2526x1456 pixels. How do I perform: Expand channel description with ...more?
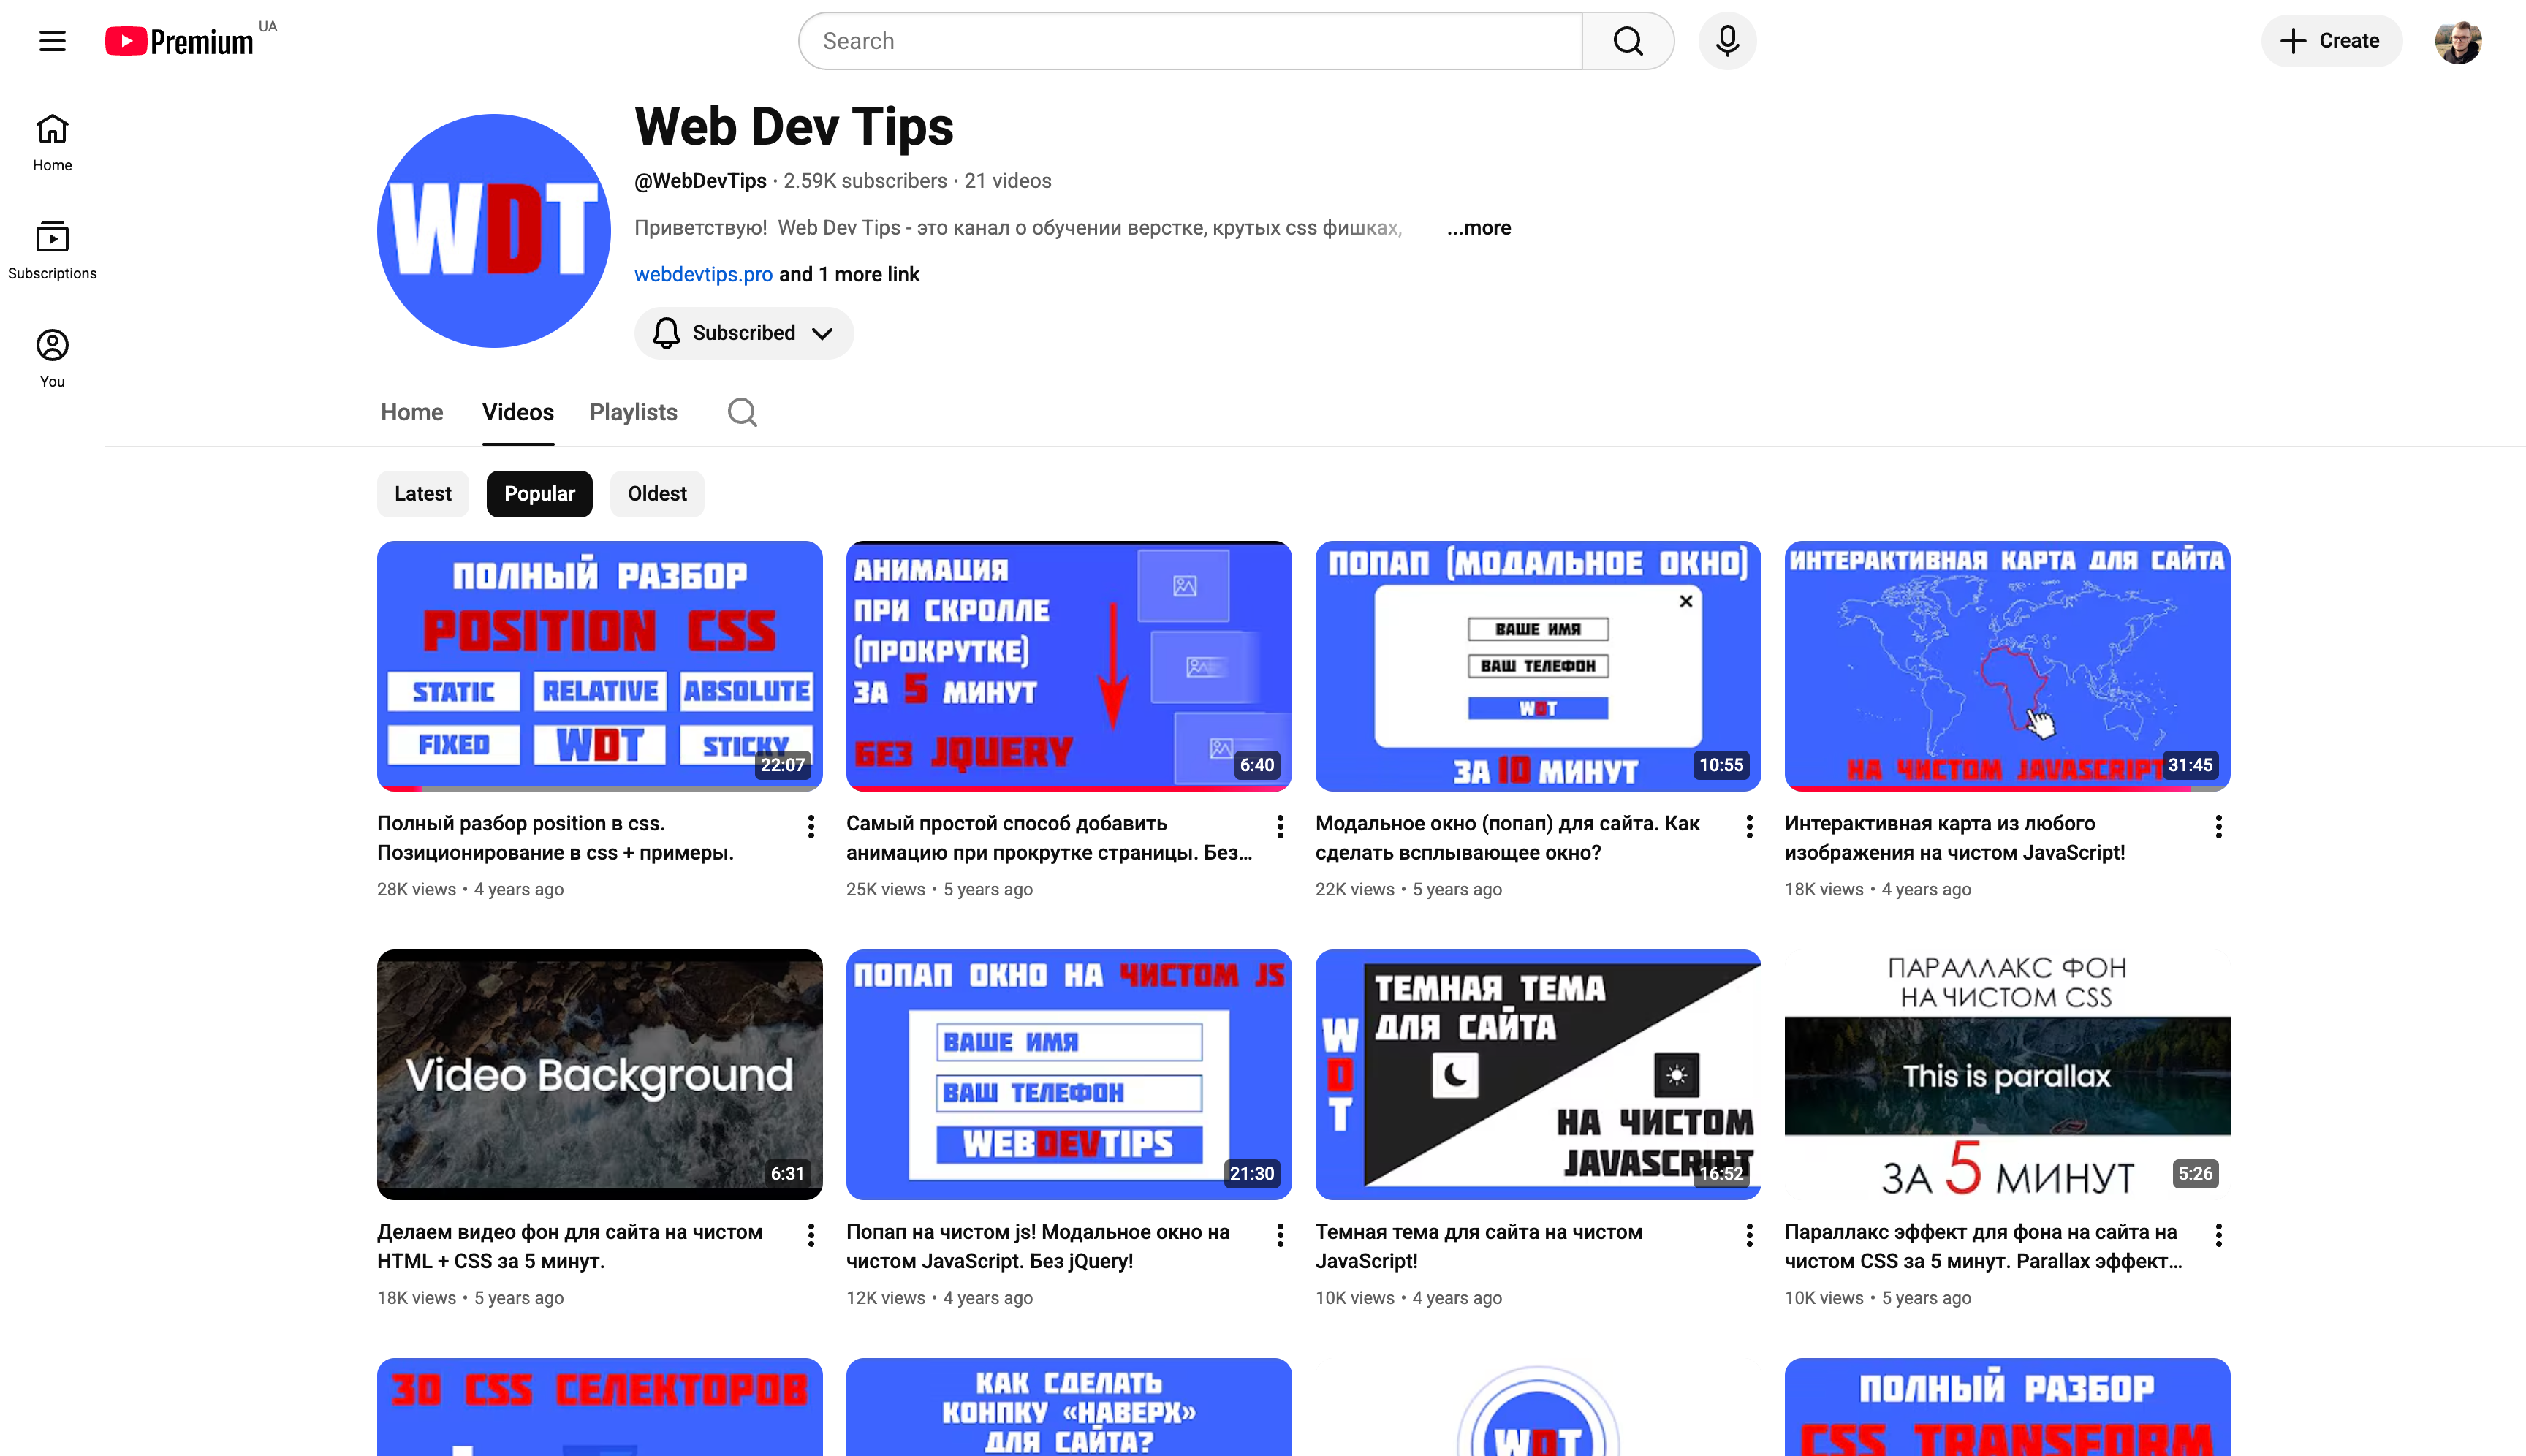click(x=1478, y=228)
